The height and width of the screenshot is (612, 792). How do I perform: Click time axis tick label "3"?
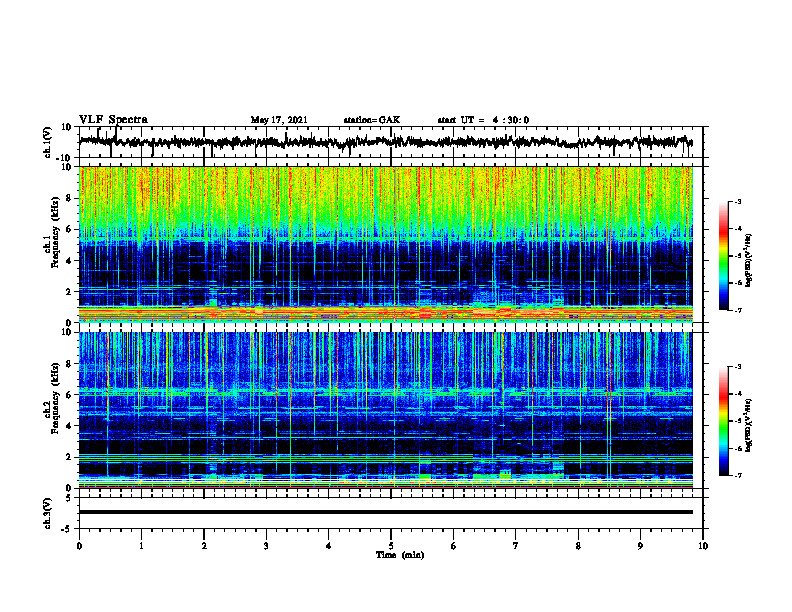pyautogui.click(x=266, y=545)
